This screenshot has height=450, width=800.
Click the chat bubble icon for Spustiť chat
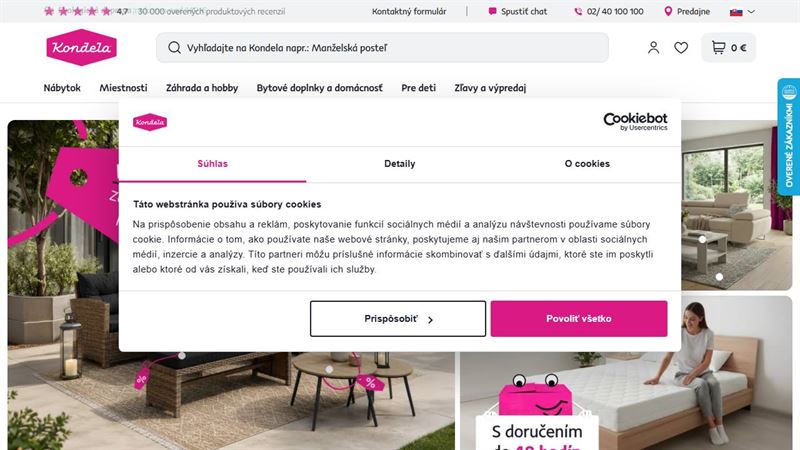(x=492, y=11)
